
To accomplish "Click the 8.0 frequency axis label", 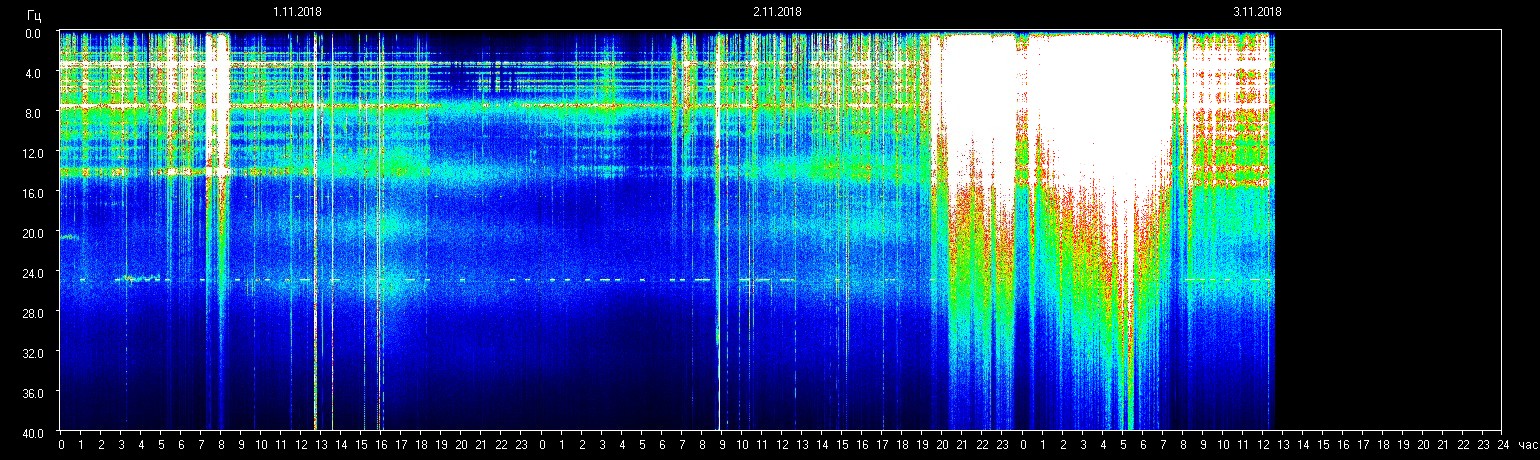I will pyautogui.click(x=34, y=113).
